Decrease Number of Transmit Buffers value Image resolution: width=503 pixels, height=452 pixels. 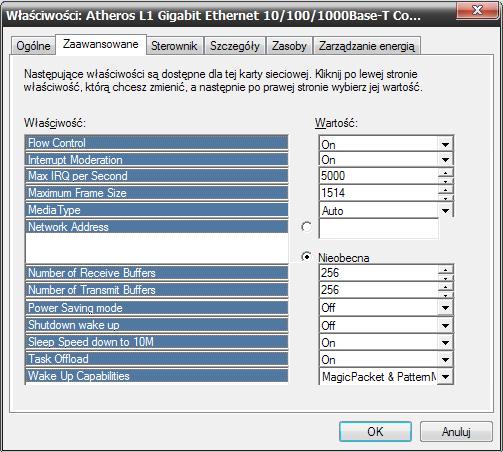pos(446,295)
